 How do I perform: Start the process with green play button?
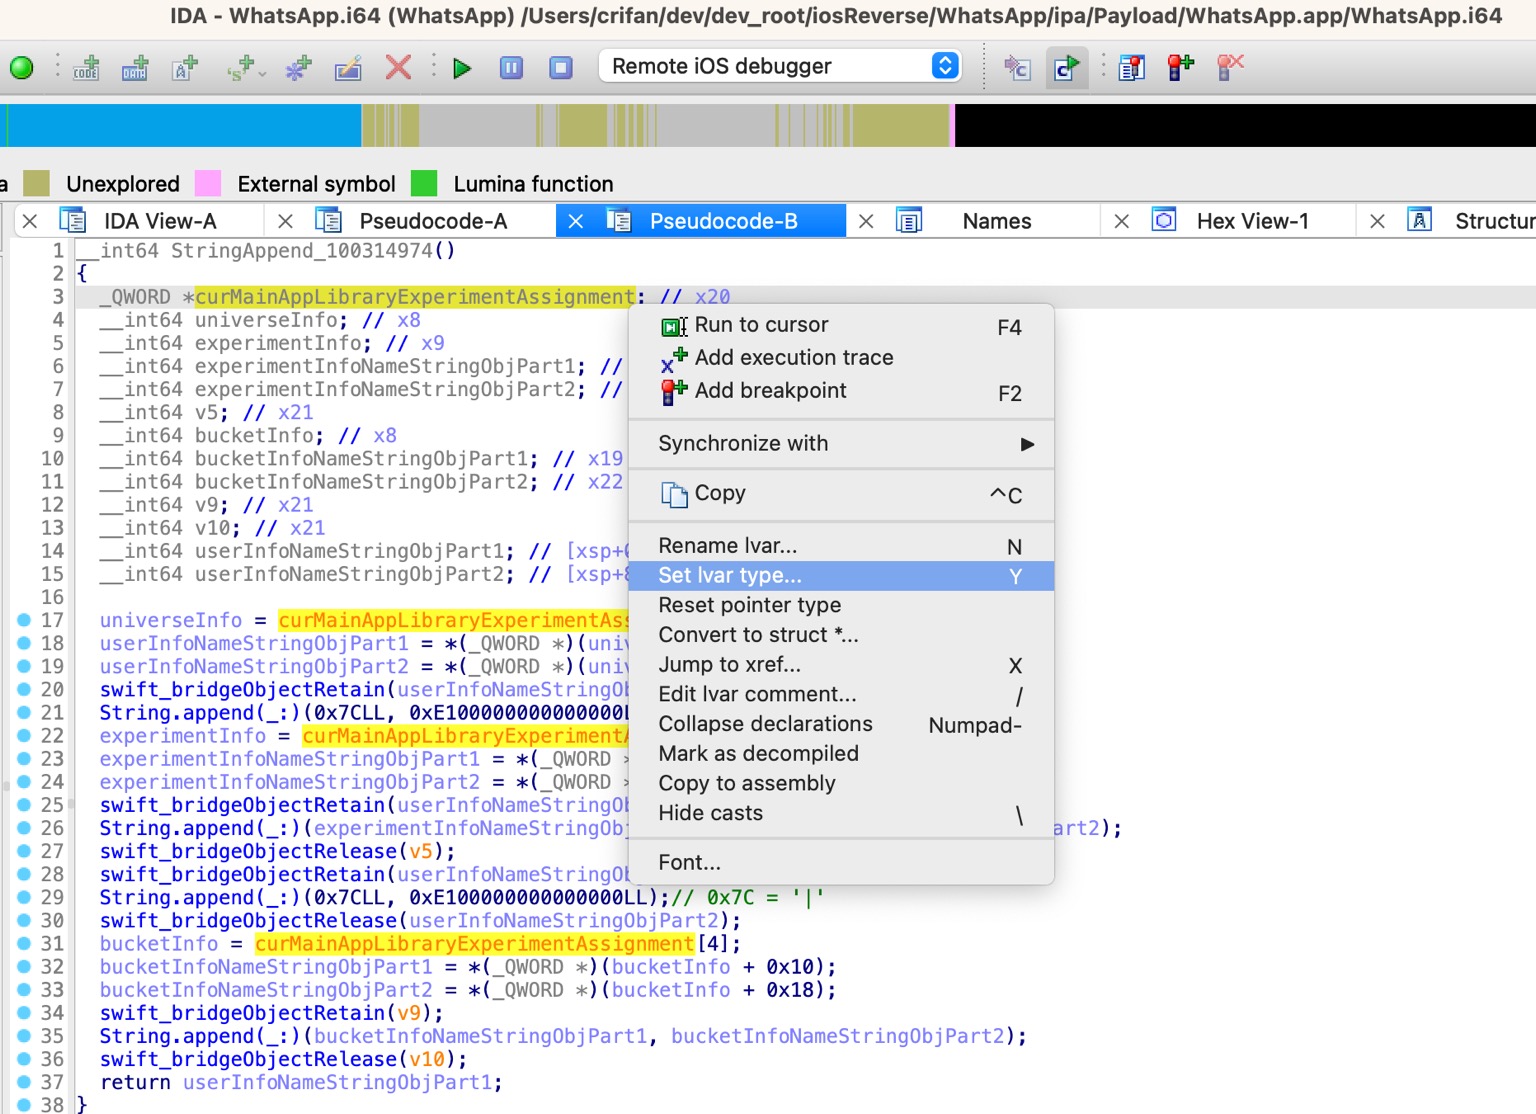[462, 68]
